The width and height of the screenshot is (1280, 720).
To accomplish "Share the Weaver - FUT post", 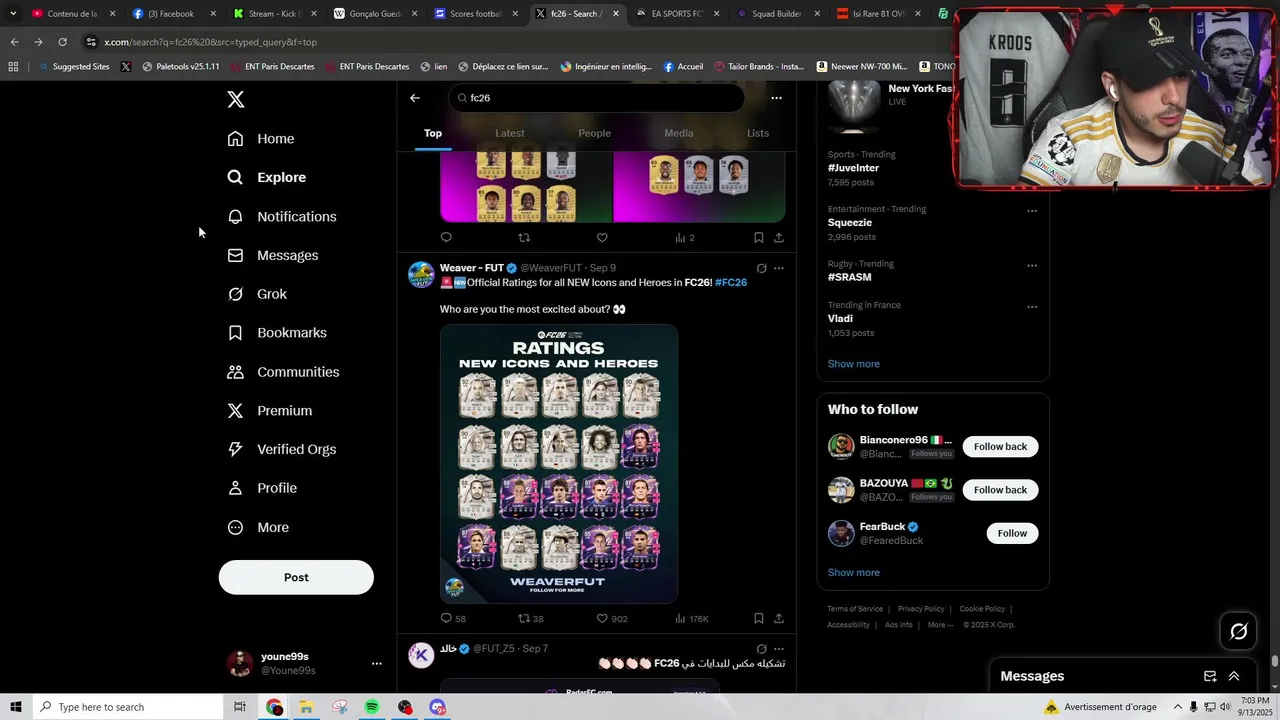I will tap(779, 619).
